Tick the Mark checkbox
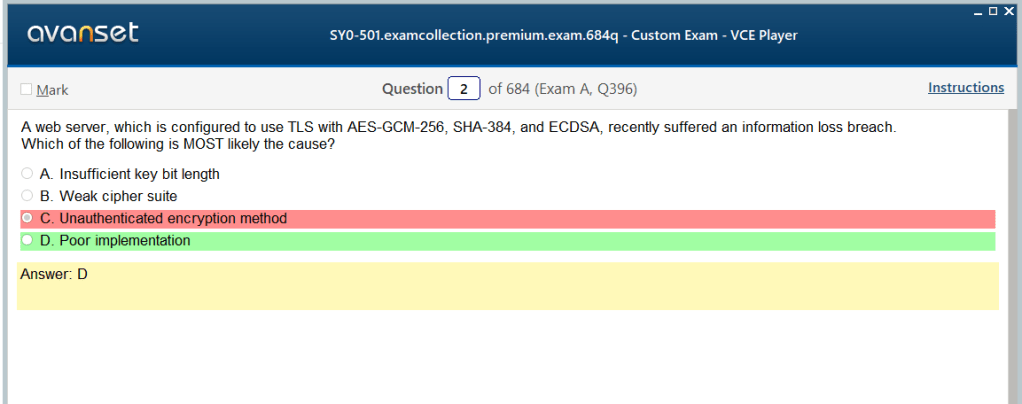Screen dimensions: 1022x404 pos(26,90)
